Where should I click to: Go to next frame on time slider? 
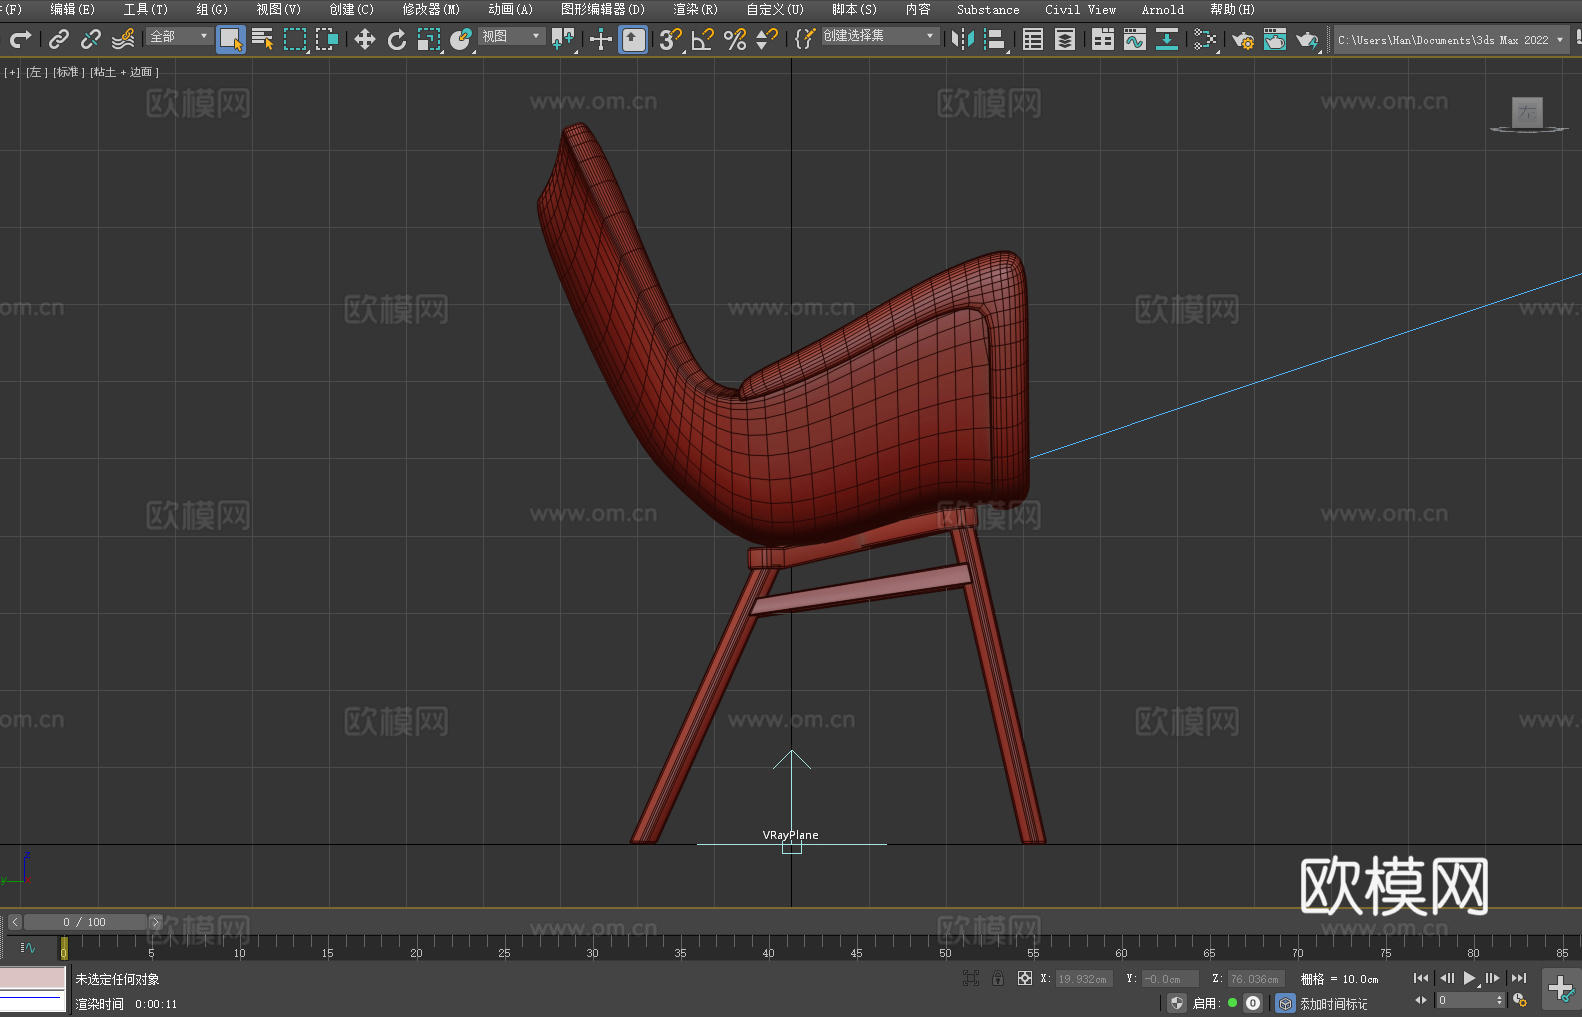[x=155, y=922]
